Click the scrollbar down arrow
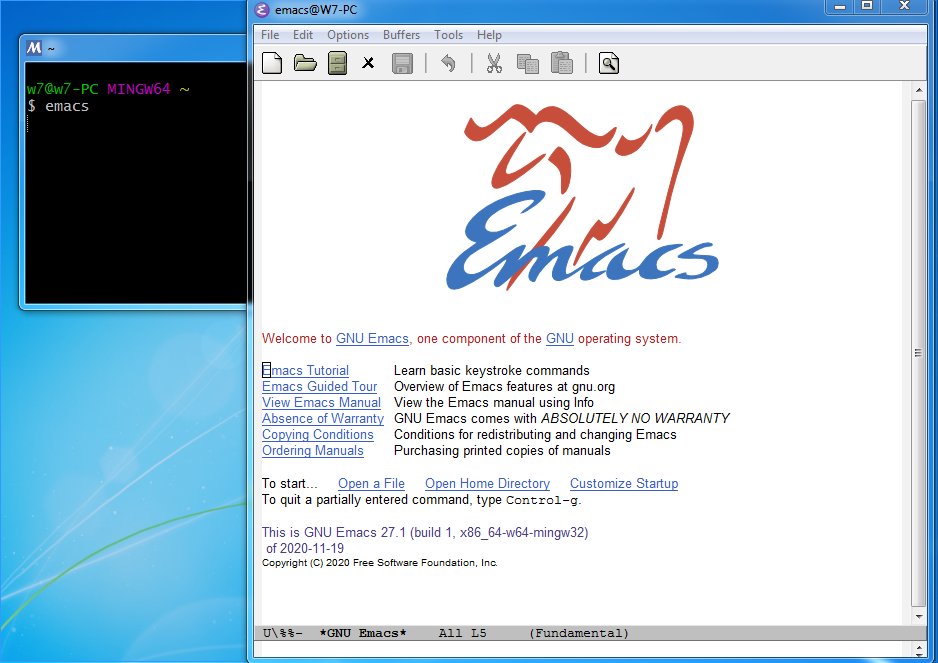 (x=919, y=616)
